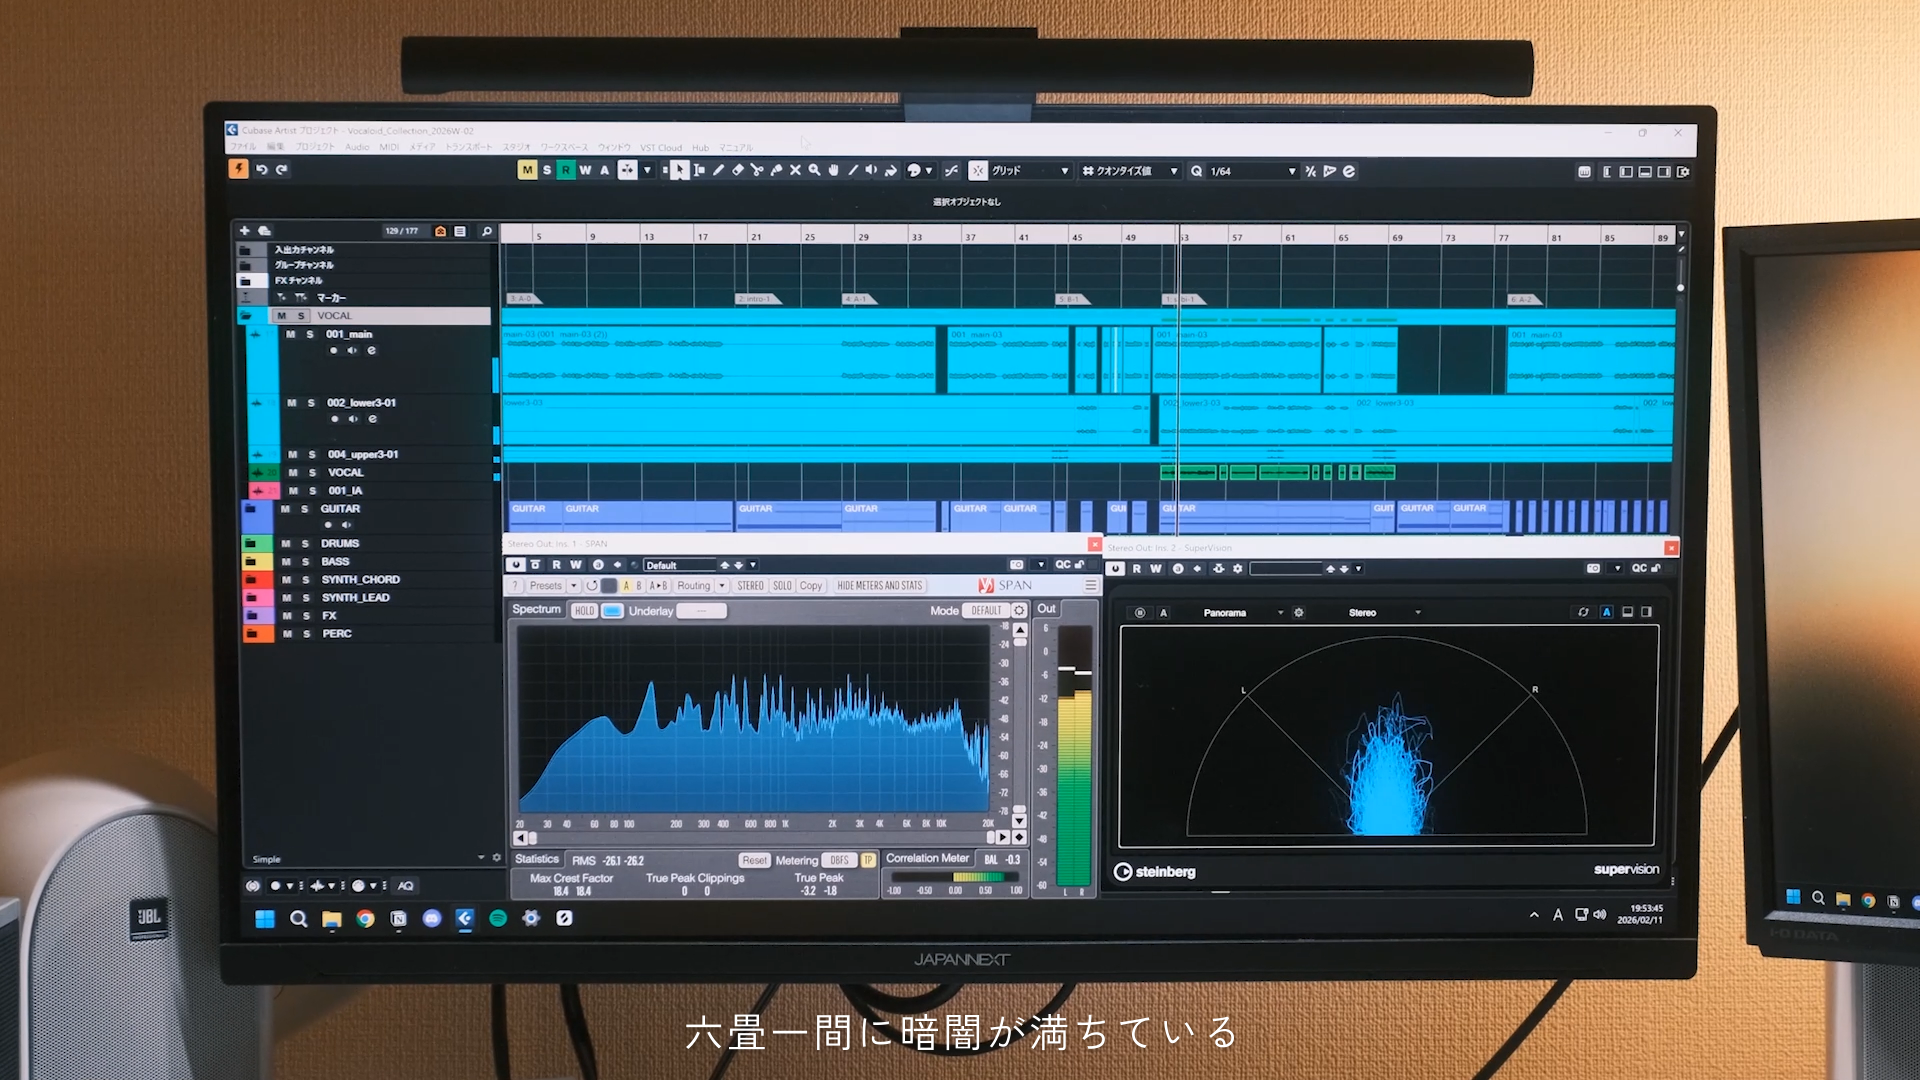Open Spotify from the Windows taskbar
This screenshot has height=1080, width=1920.
tap(498, 918)
